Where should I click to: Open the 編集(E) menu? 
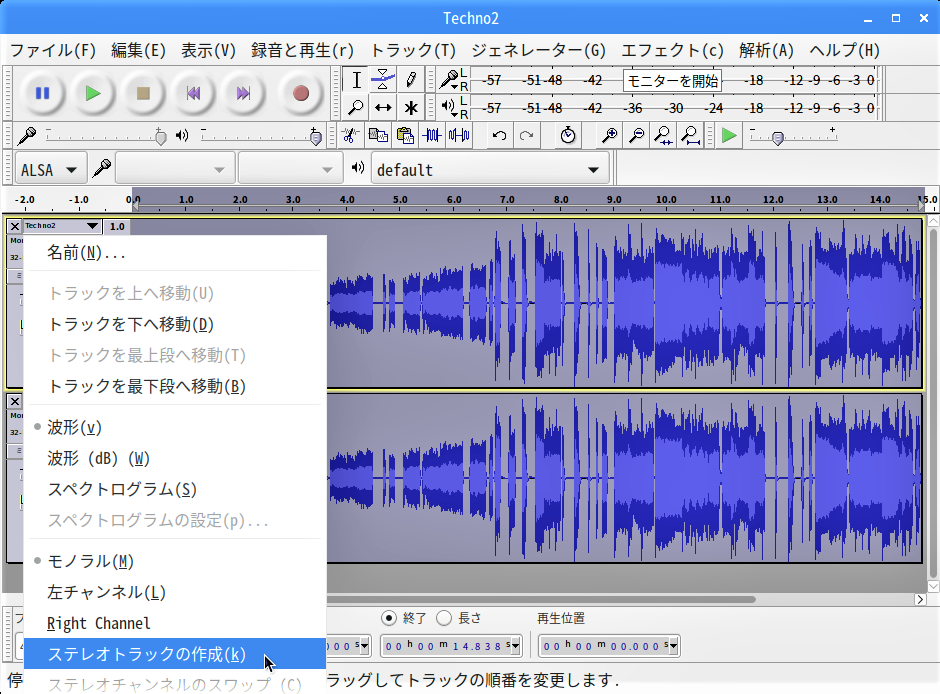tap(138, 50)
